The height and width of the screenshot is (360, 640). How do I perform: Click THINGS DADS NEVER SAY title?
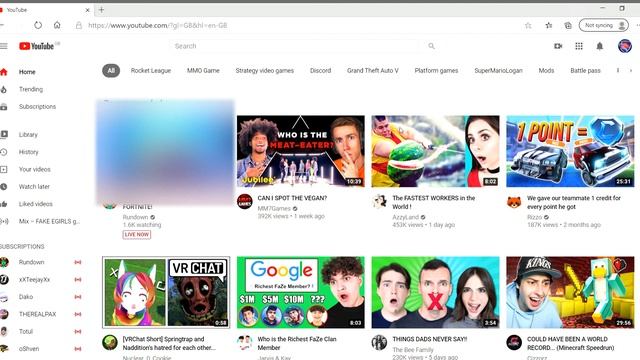coord(430,339)
